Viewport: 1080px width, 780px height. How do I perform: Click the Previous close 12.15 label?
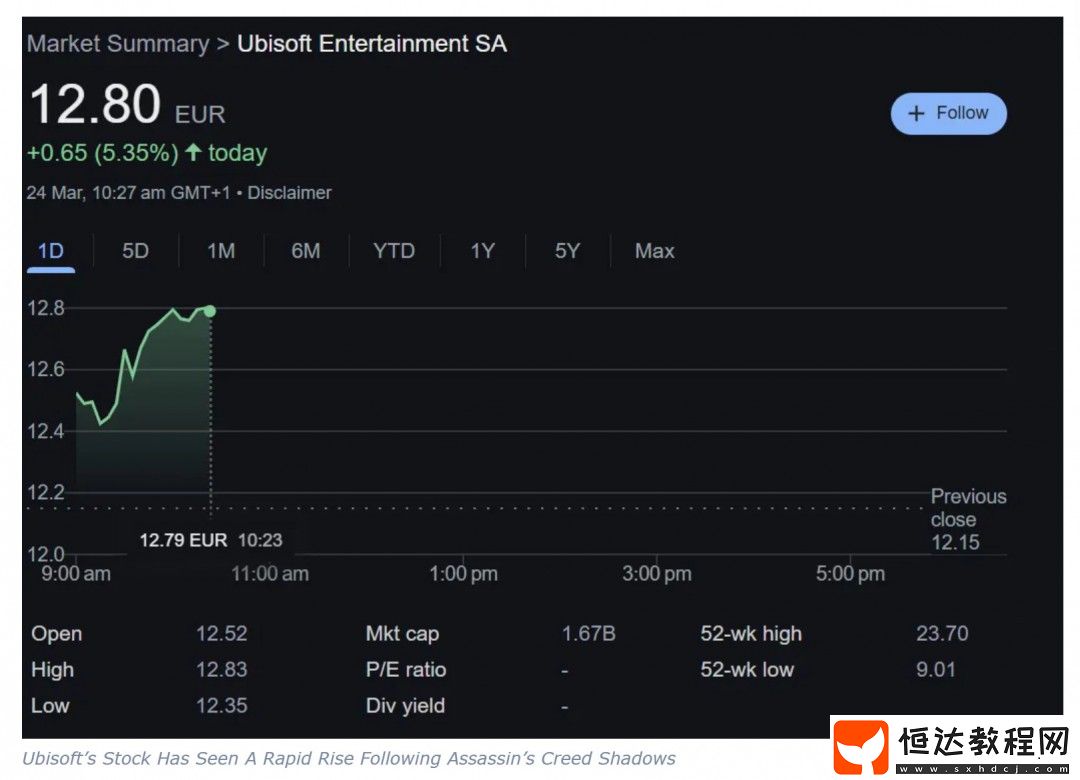coord(968,520)
